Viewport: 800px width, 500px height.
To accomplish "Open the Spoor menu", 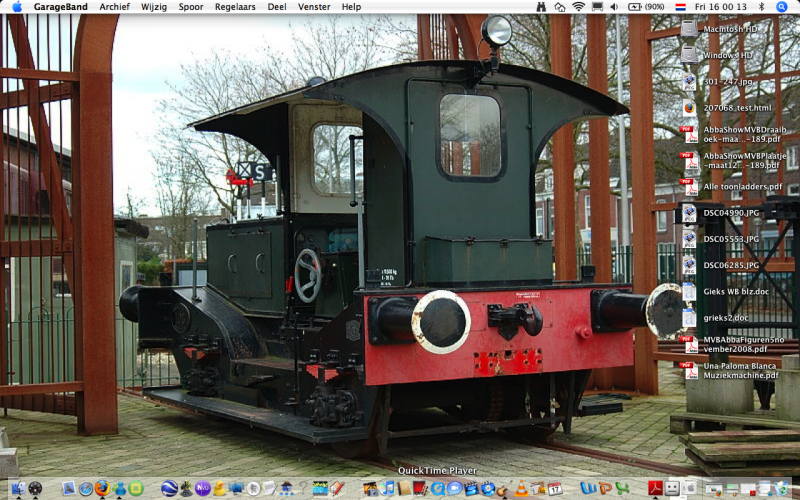I will click(x=191, y=7).
